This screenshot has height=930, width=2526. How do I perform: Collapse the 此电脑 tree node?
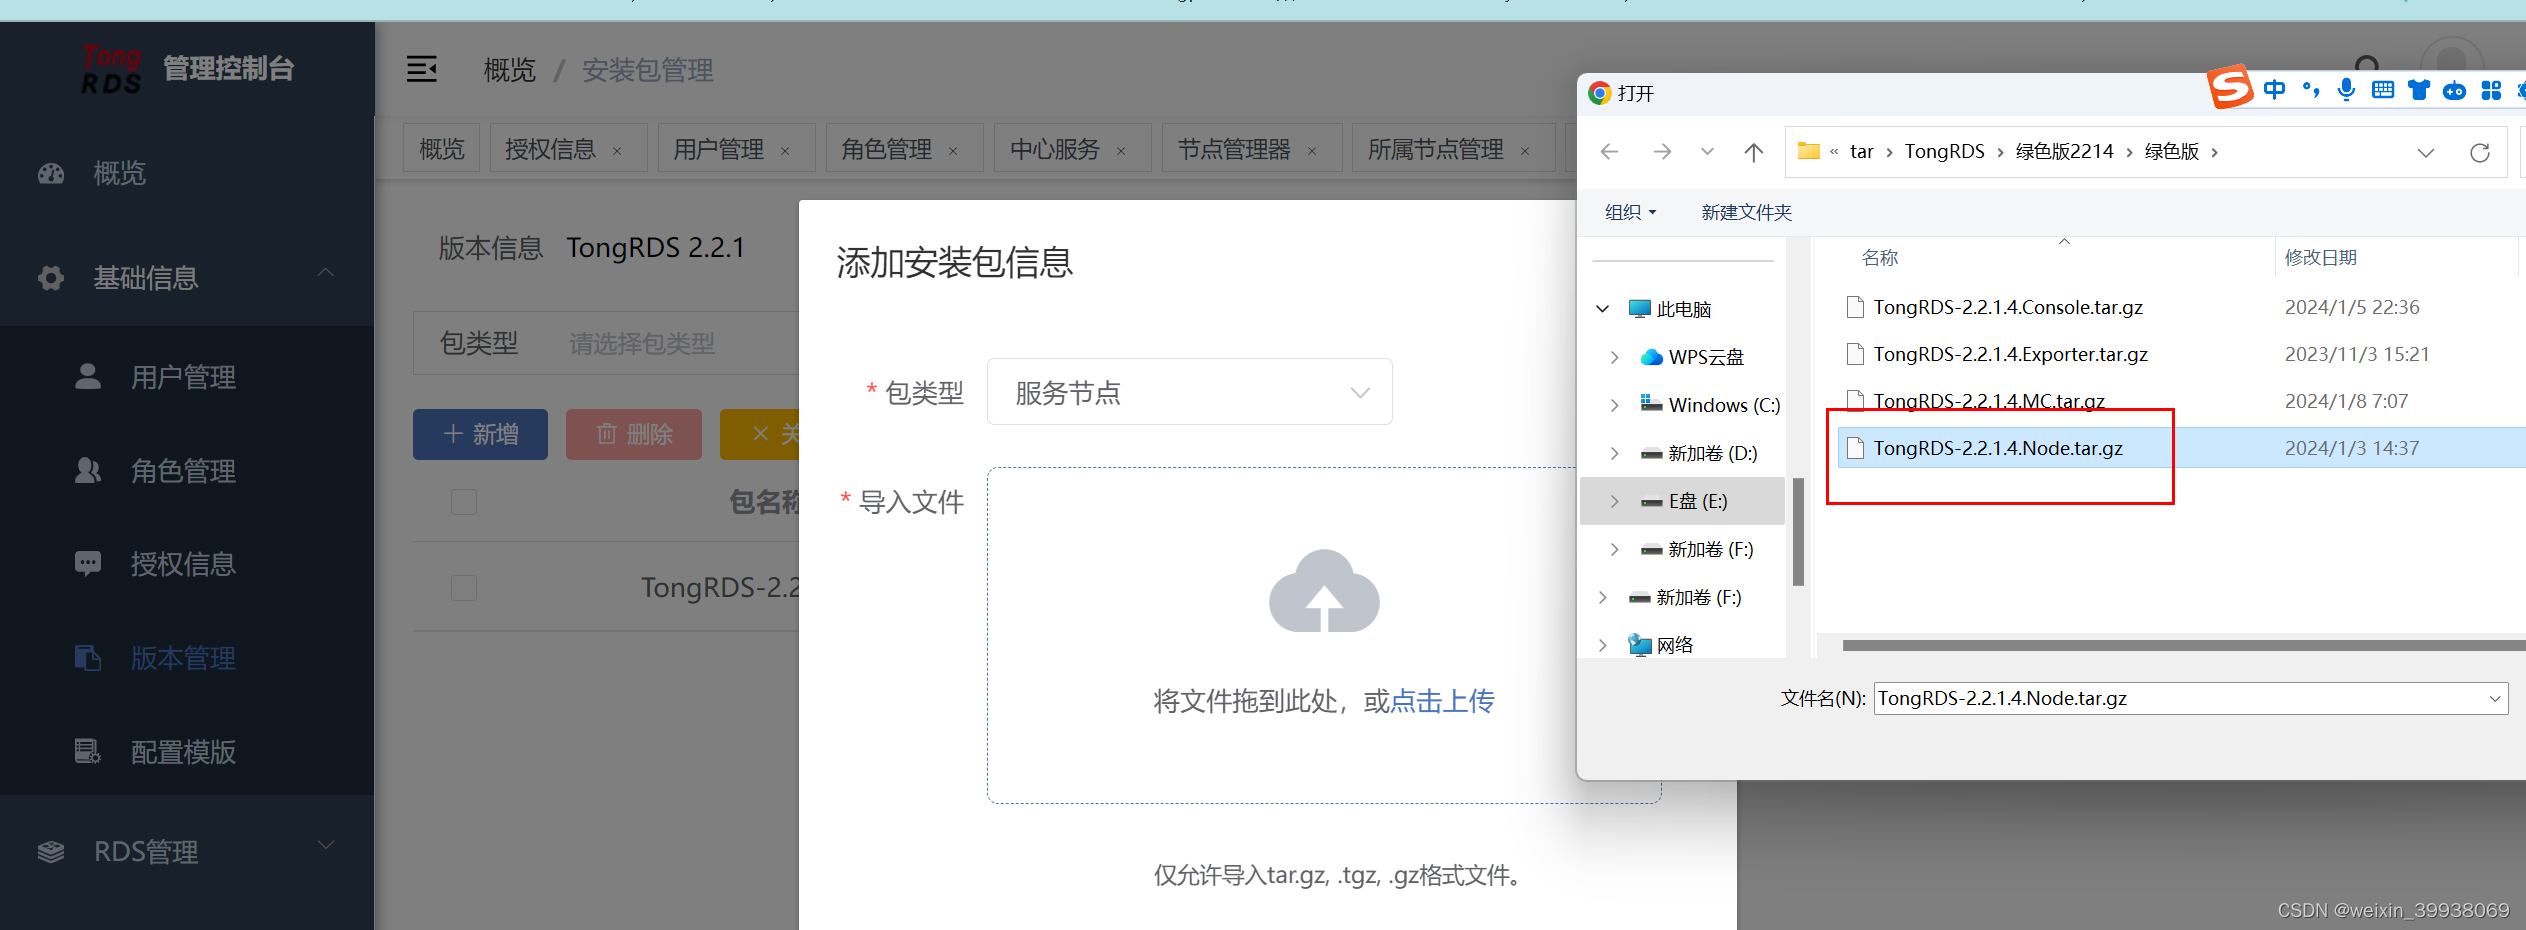tap(1603, 309)
